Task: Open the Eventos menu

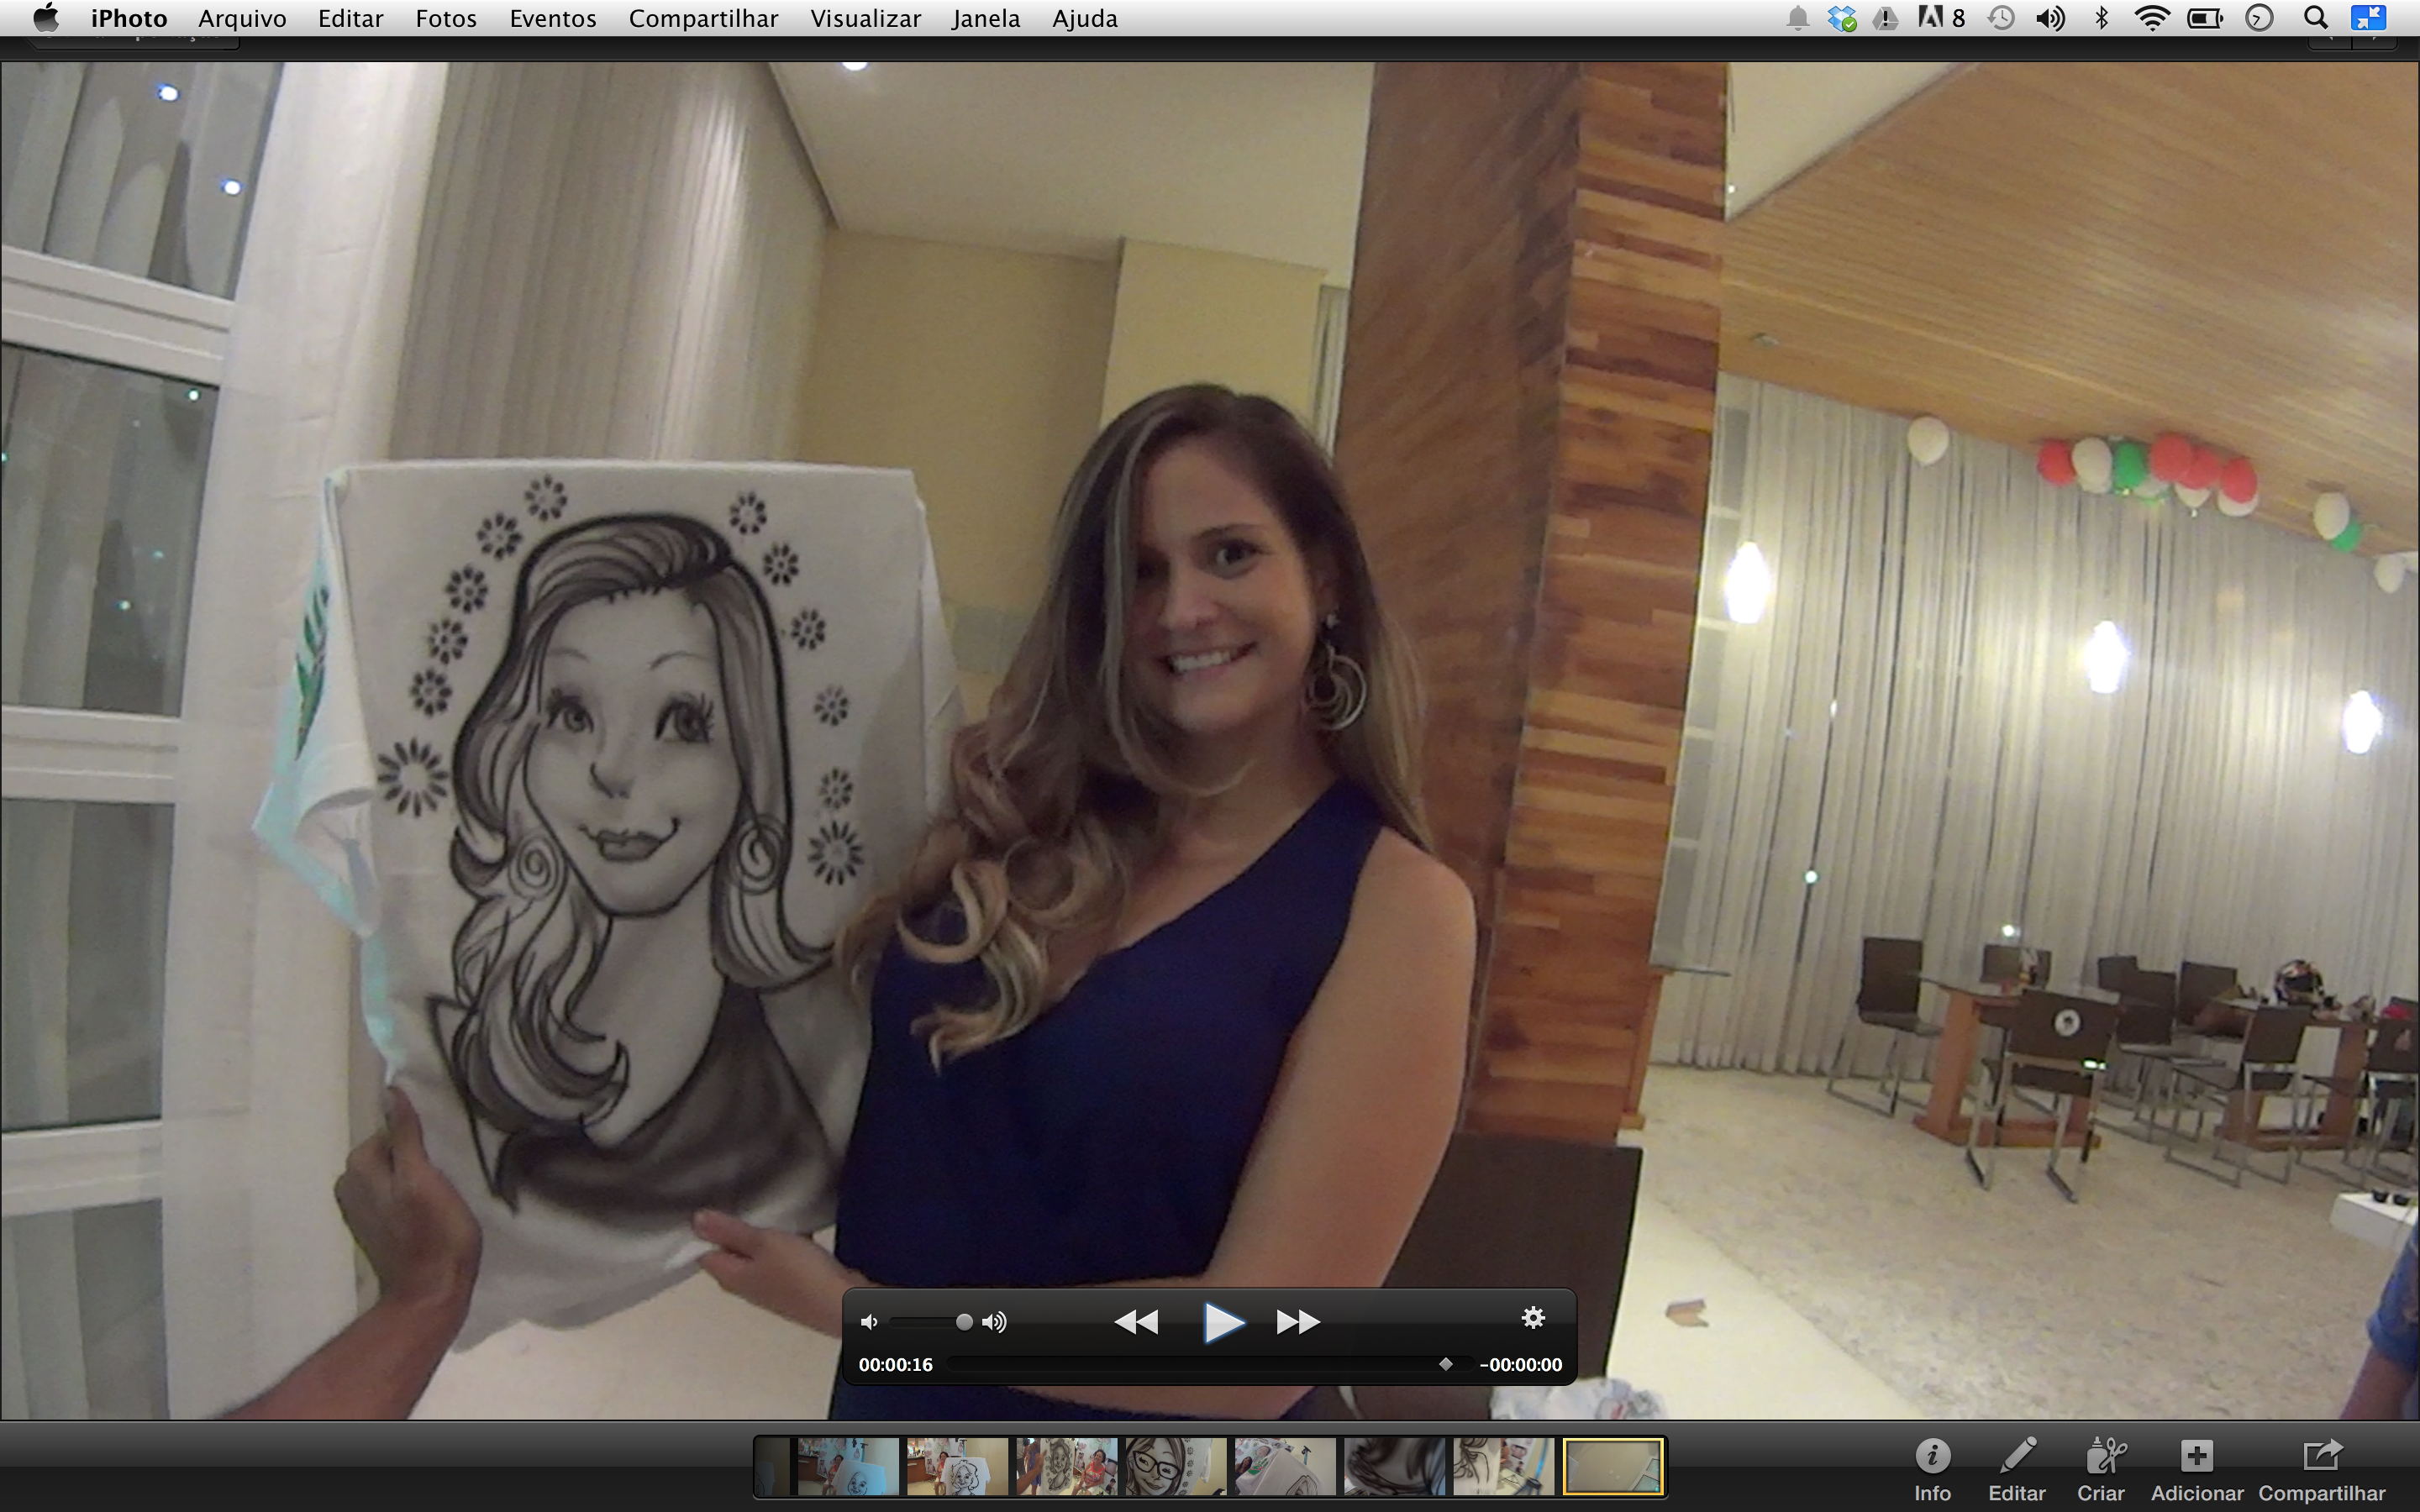Action: coord(553,18)
